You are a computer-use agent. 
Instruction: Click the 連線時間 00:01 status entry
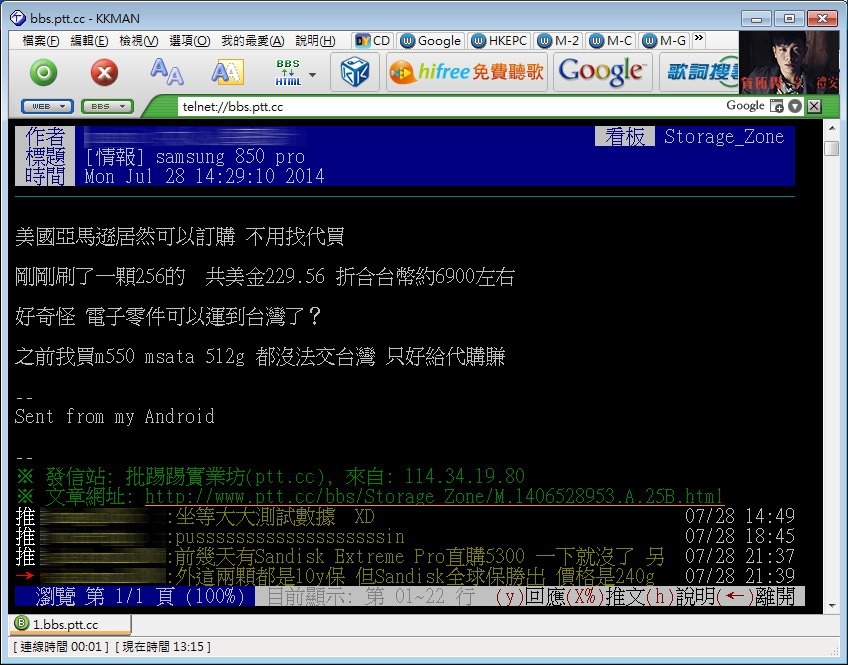pos(61,647)
